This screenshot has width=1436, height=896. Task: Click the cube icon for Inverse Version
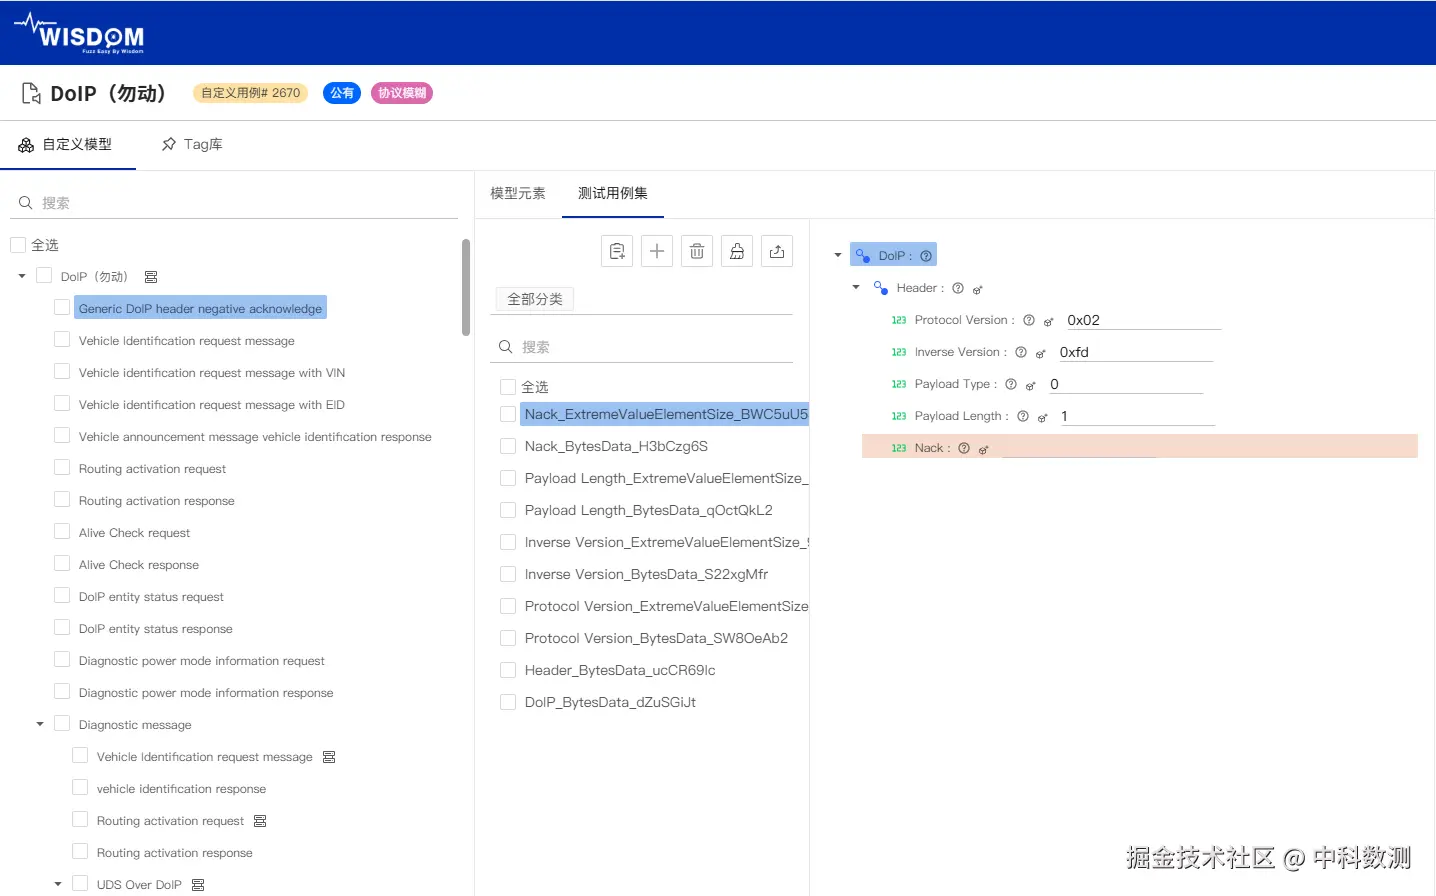tap(1041, 353)
